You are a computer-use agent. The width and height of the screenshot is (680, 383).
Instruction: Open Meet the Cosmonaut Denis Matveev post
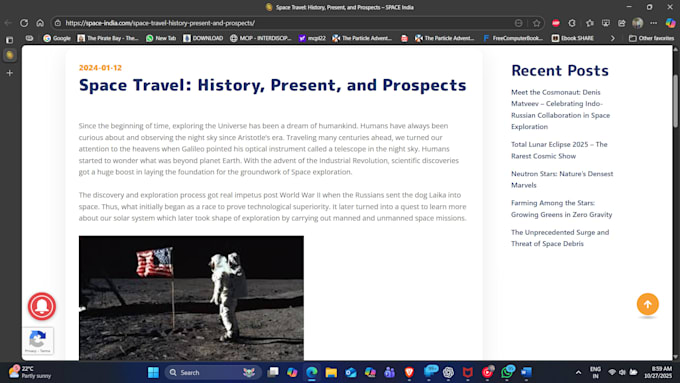[x=560, y=109]
